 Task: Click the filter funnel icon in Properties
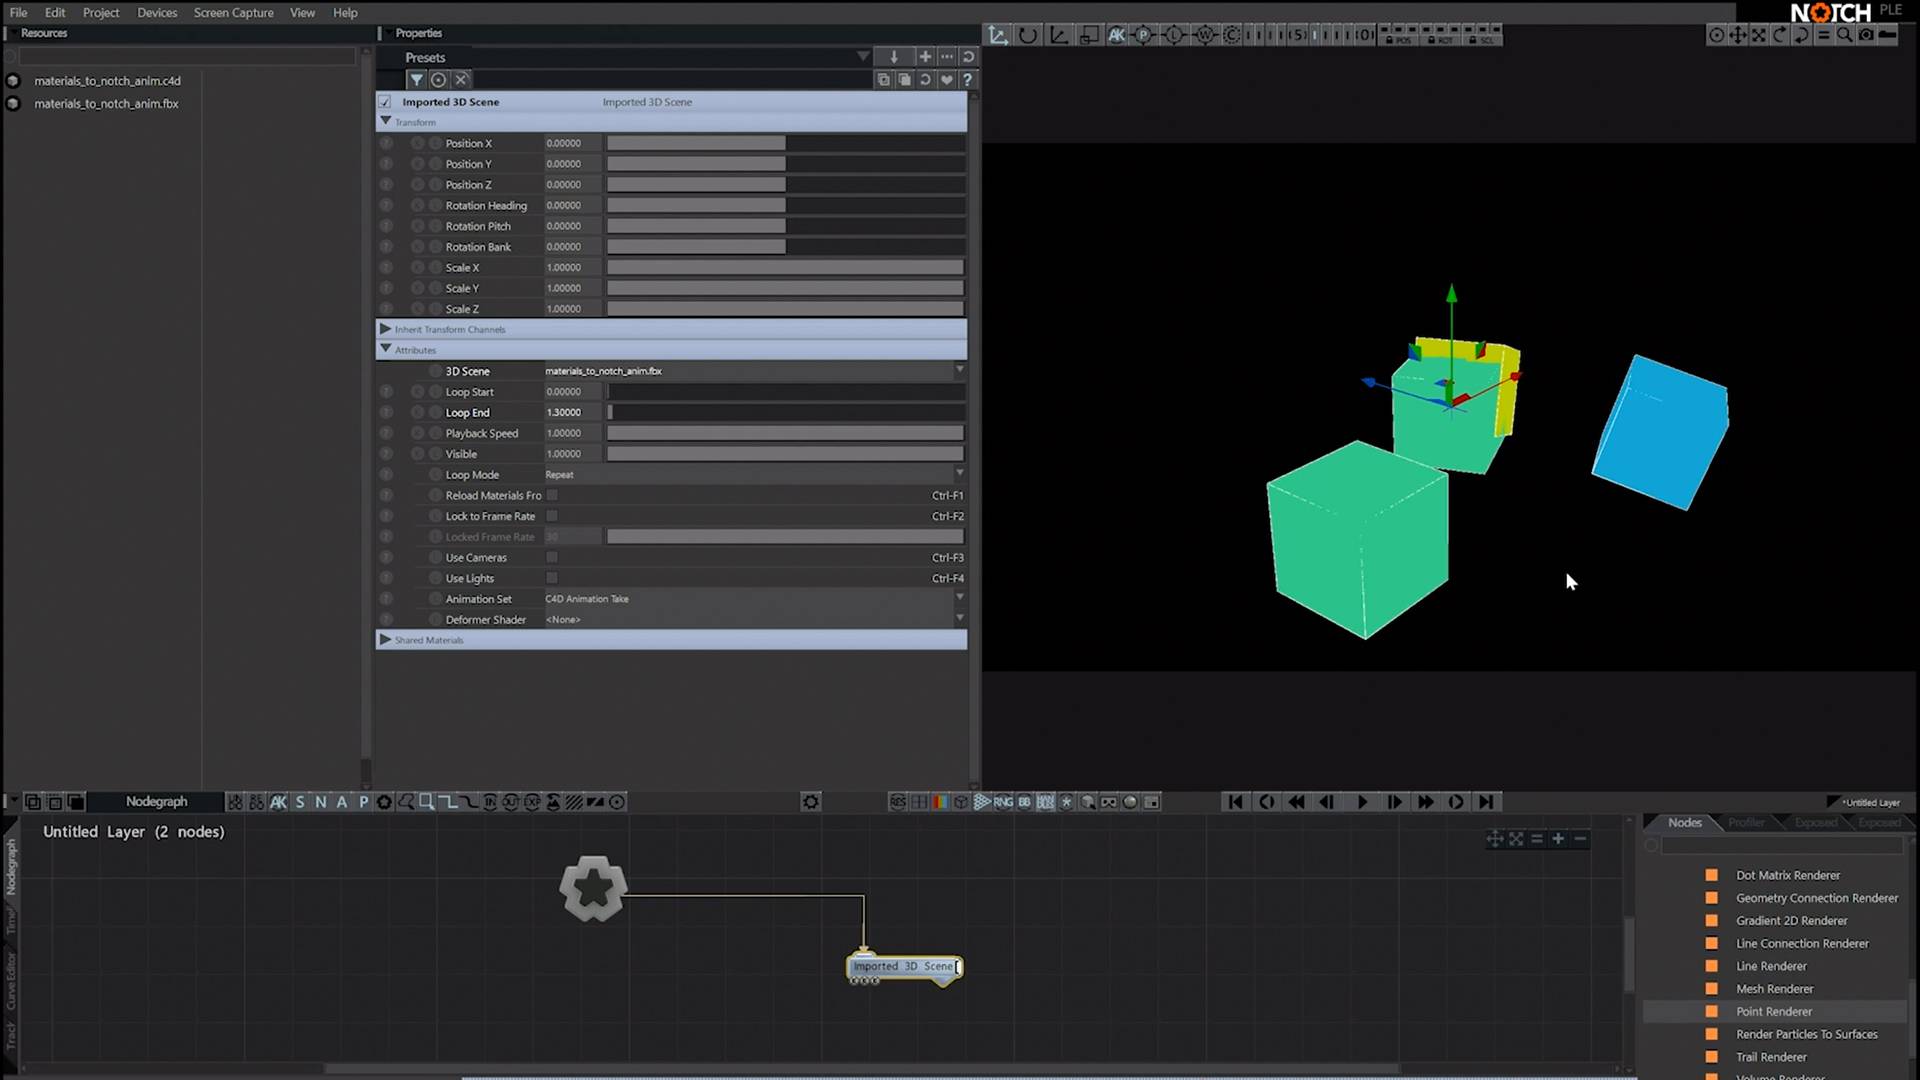(x=416, y=80)
